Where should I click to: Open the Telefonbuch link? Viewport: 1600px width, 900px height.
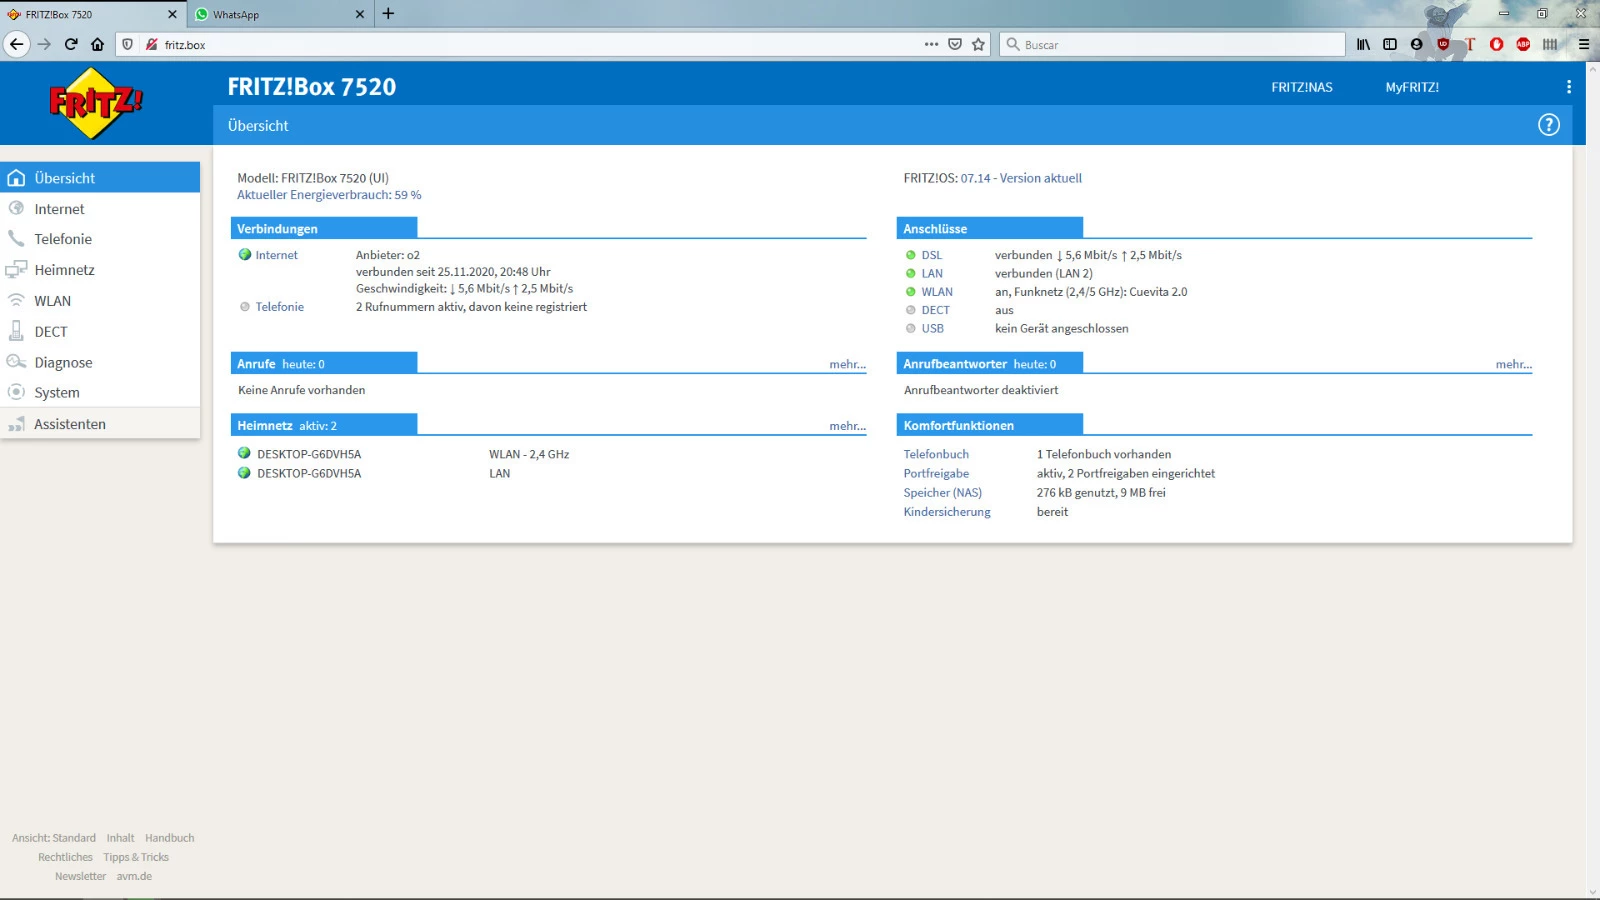pyautogui.click(x=936, y=454)
